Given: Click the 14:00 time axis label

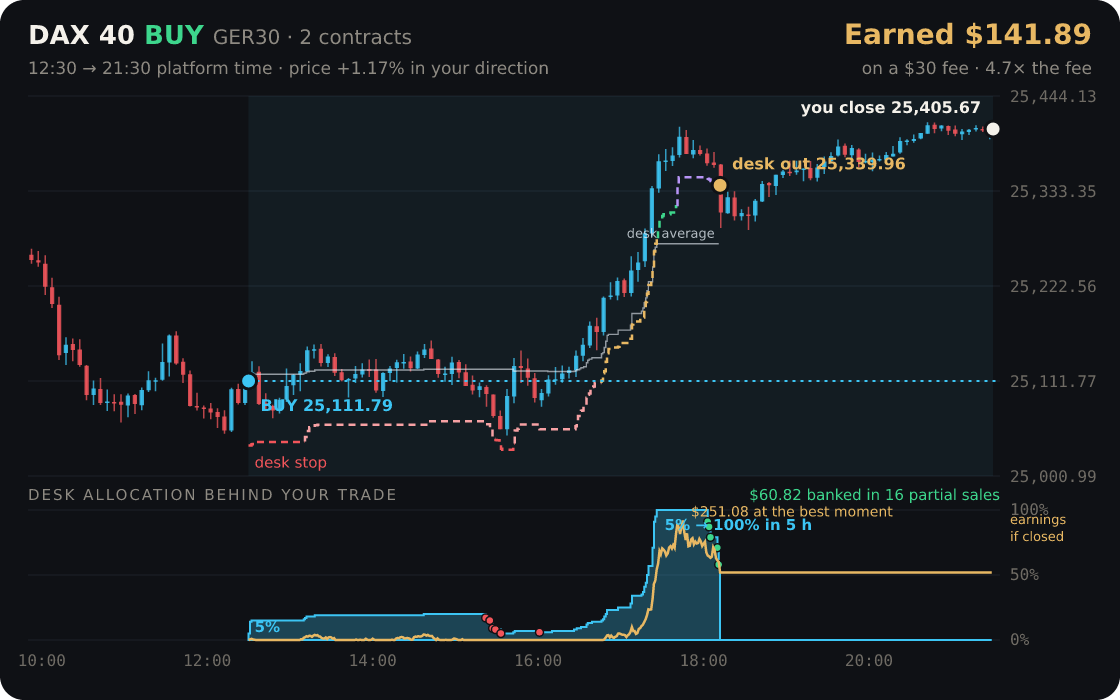Looking at the screenshot, I should [x=373, y=661].
